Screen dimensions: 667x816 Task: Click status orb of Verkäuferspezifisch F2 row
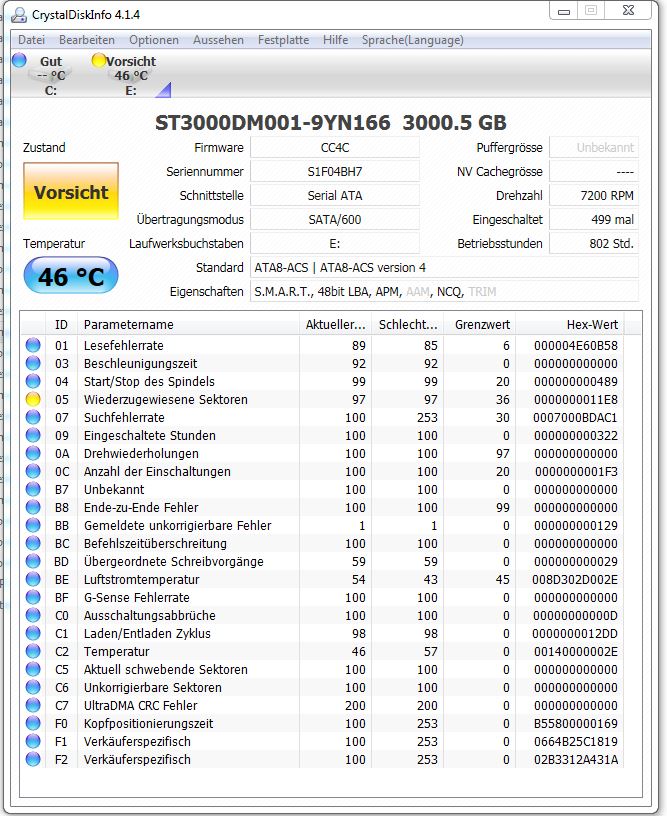point(33,759)
